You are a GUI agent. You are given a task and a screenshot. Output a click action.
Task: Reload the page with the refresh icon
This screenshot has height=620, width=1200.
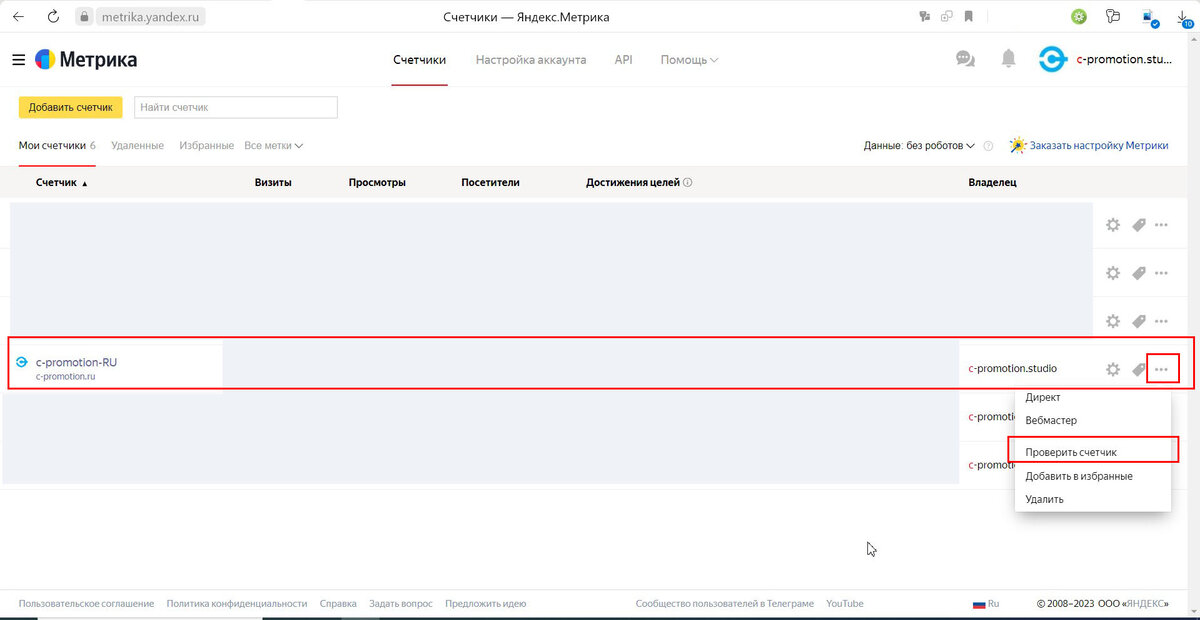pyautogui.click(x=53, y=17)
